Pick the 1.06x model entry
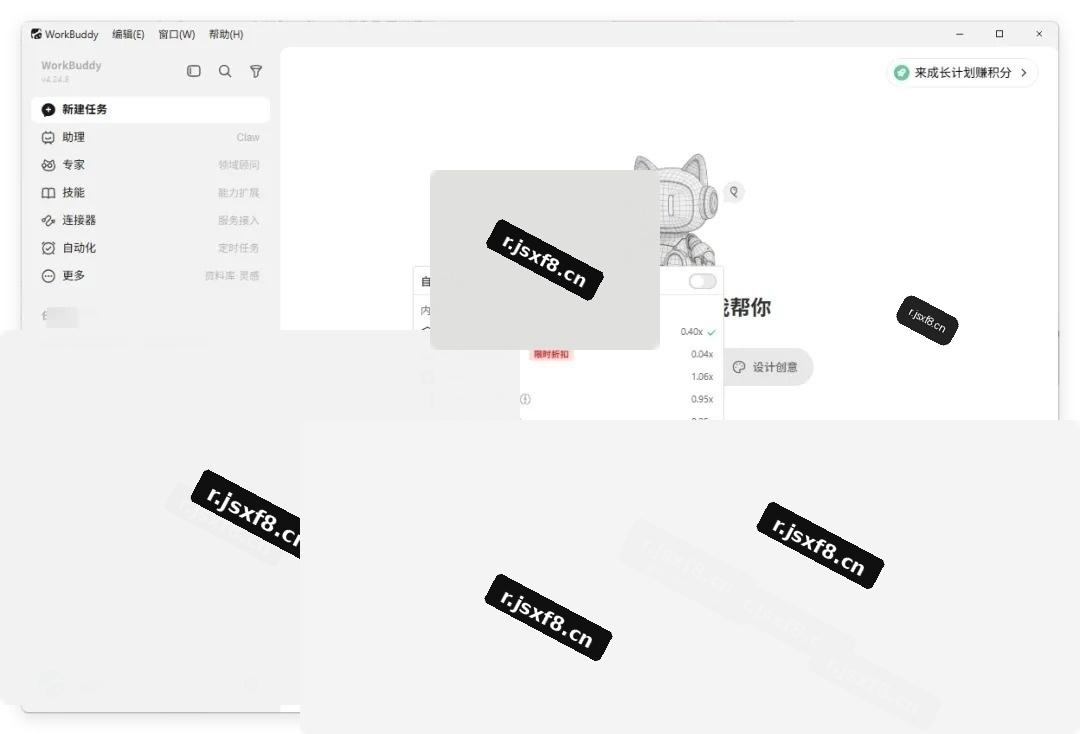Image resolution: width=1080 pixels, height=734 pixels. click(621, 377)
